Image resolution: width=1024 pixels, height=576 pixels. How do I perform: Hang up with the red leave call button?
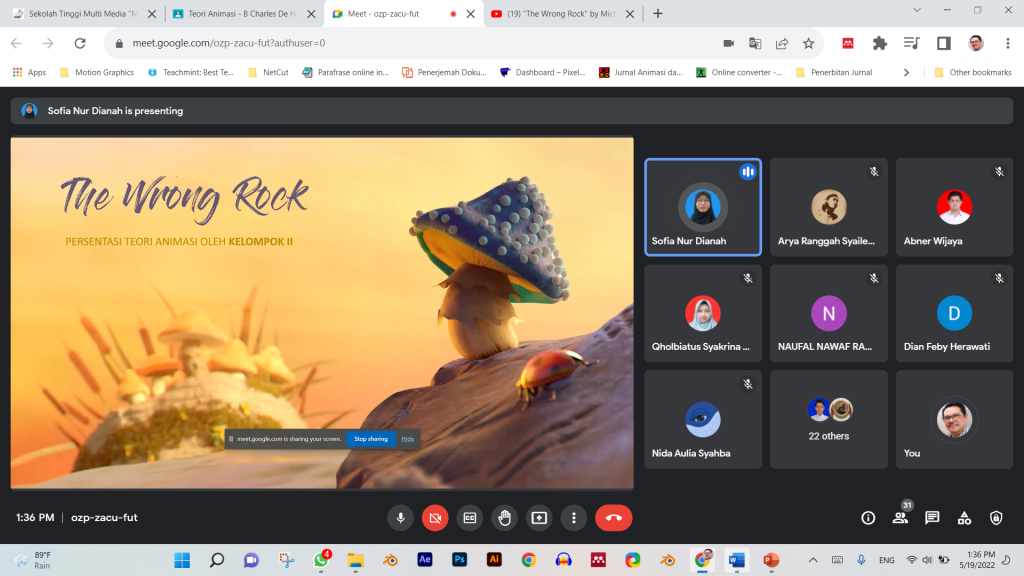613,517
